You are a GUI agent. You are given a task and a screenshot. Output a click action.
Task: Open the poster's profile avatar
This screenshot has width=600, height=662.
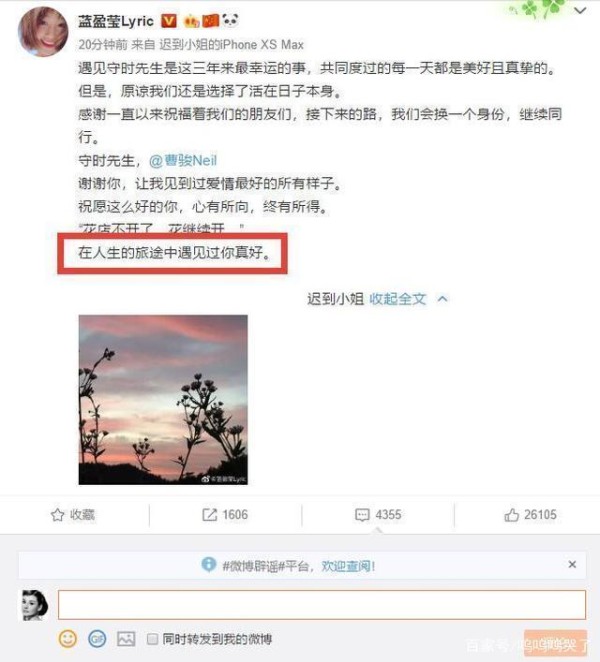pos(43,32)
